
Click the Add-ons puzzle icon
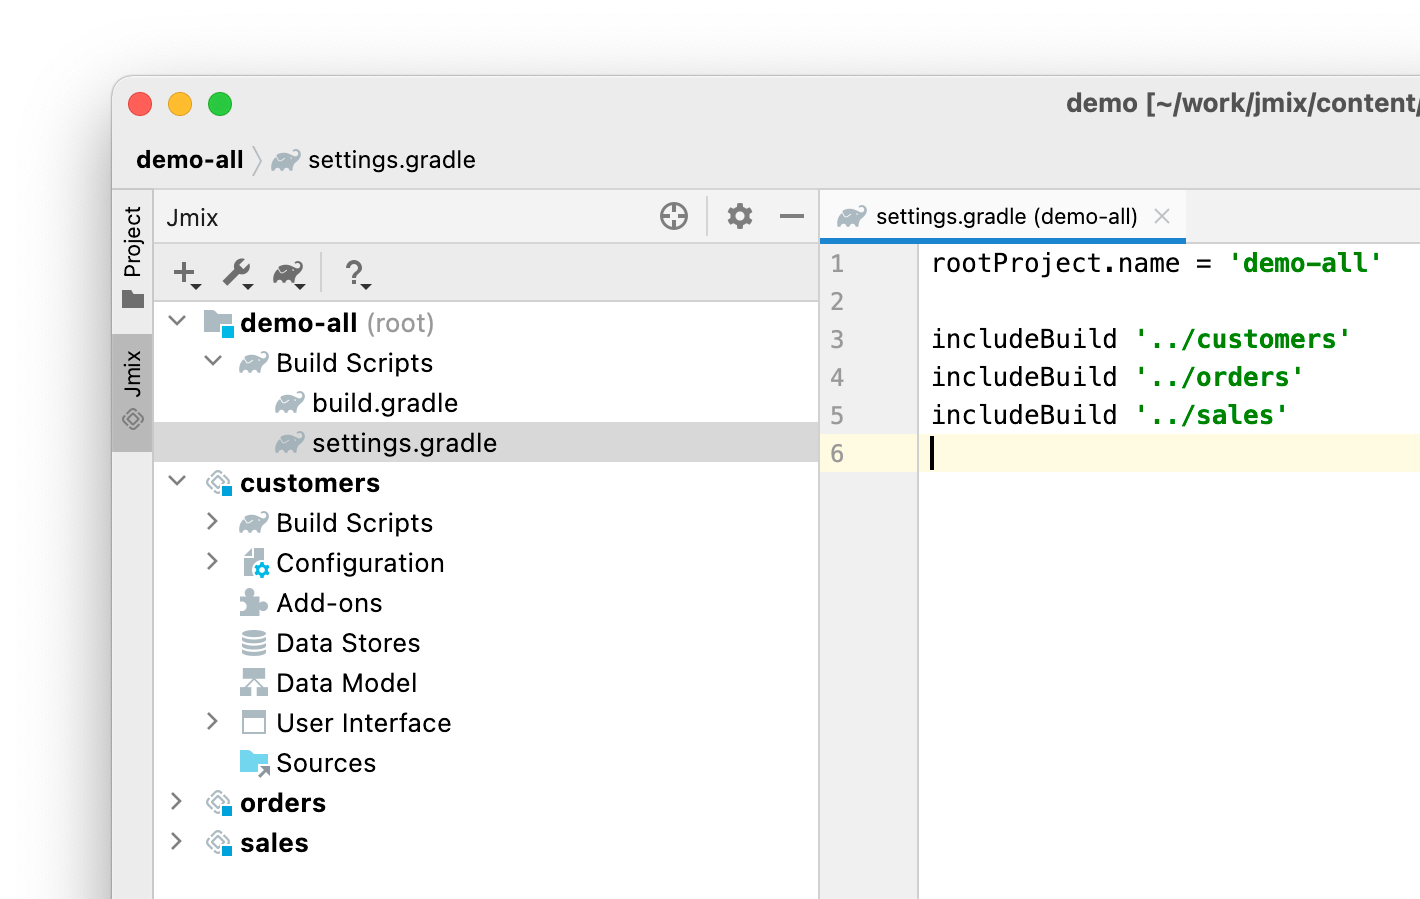(x=254, y=603)
